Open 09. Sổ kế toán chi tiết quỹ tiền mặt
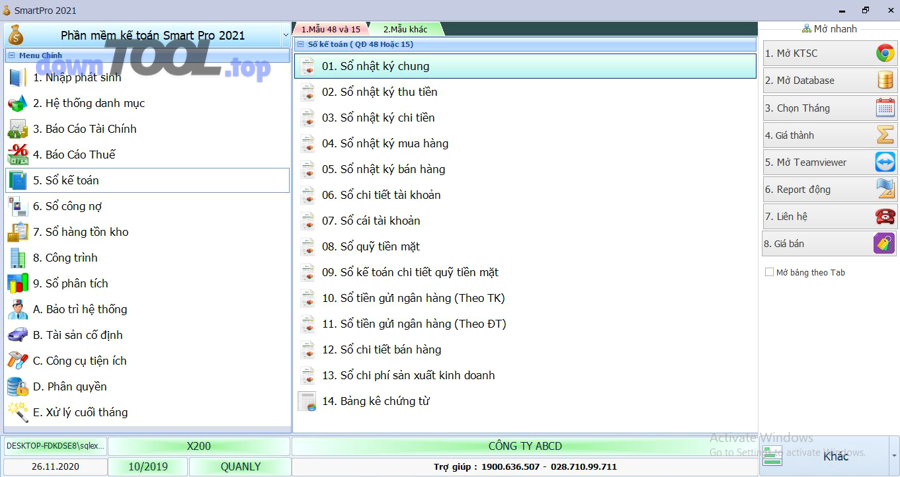This screenshot has width=900, height=477. (525, 272)
